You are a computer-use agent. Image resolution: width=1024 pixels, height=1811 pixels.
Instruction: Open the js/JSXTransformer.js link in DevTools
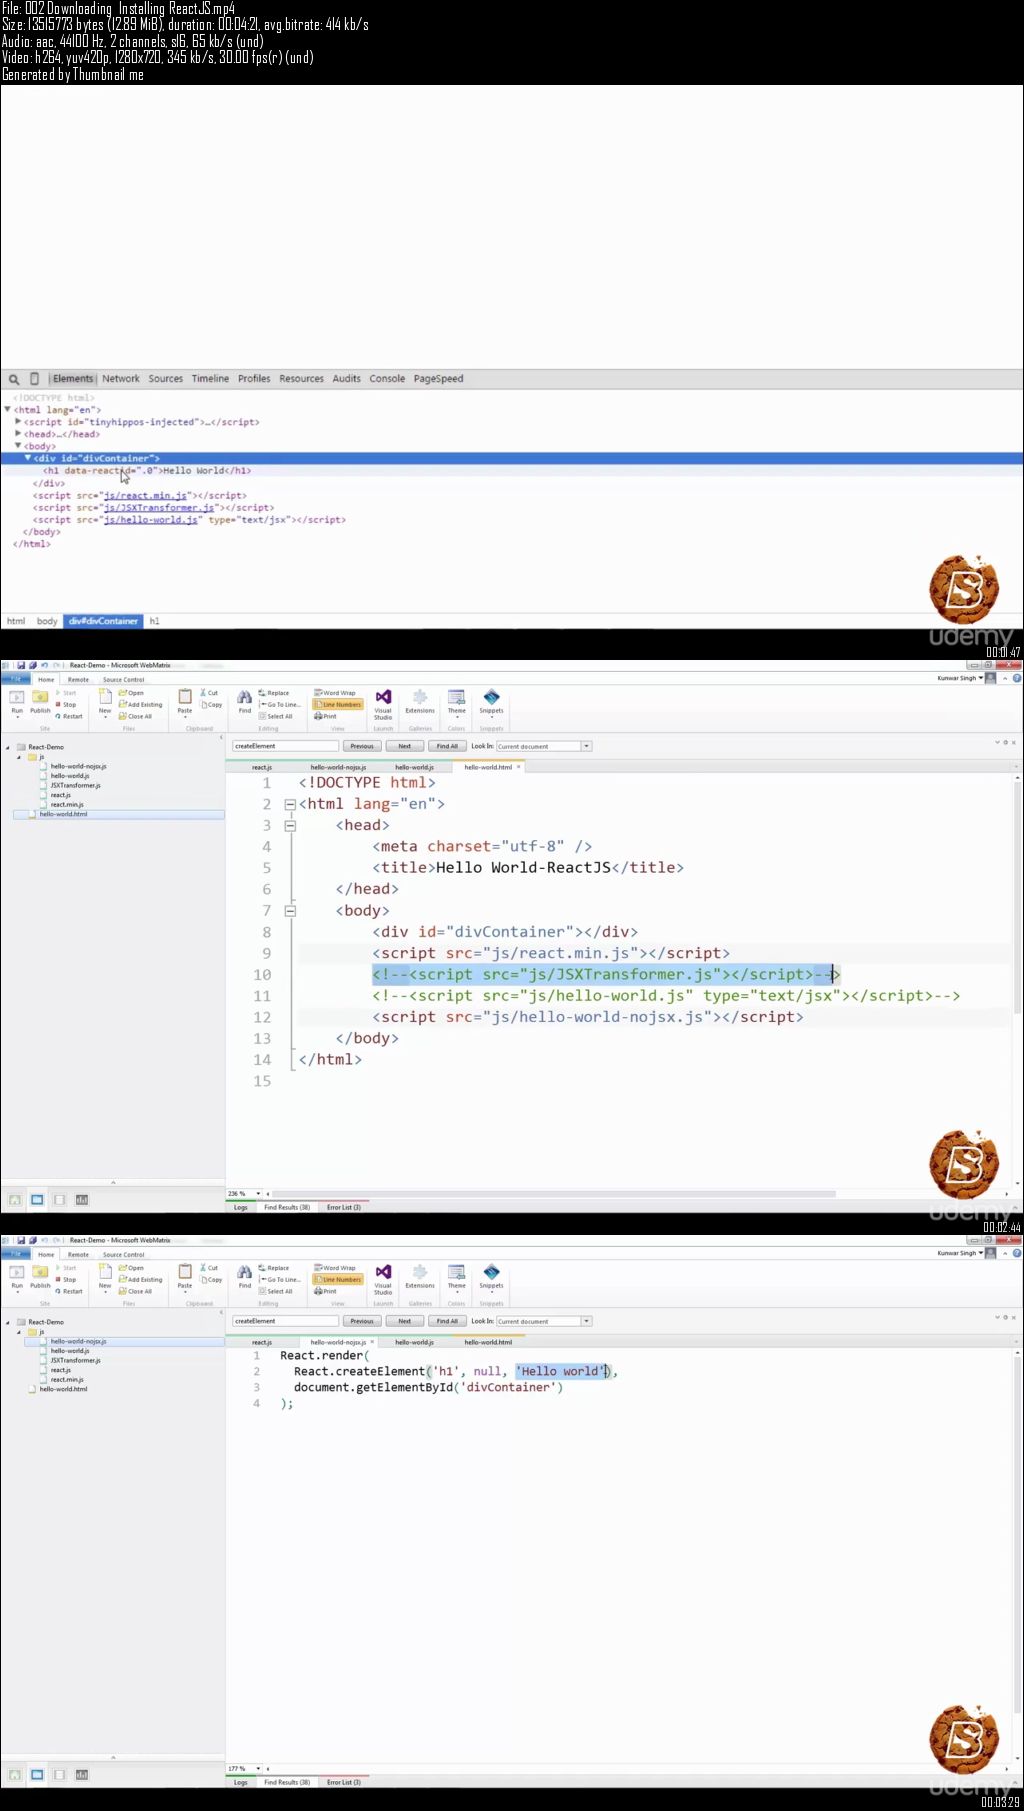(x=159, y=507)
